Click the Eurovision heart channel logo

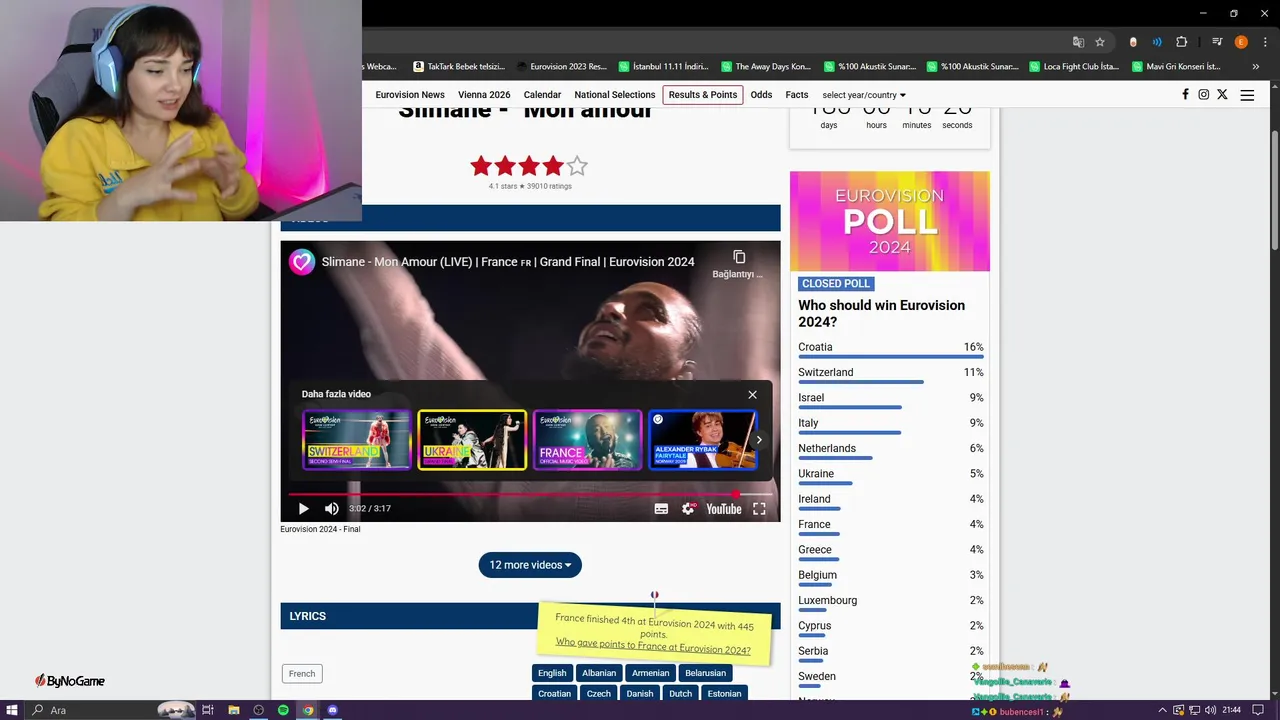coord(302,262)
